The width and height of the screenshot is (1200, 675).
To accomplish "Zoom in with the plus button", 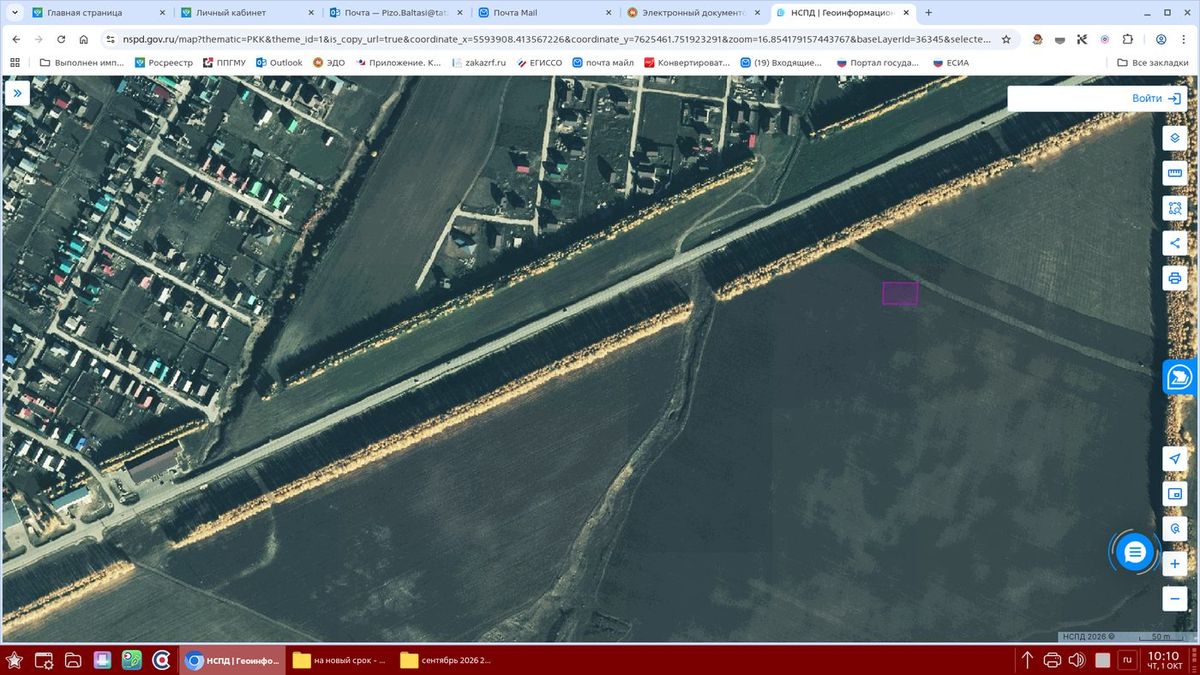I will pos(1175,564).
